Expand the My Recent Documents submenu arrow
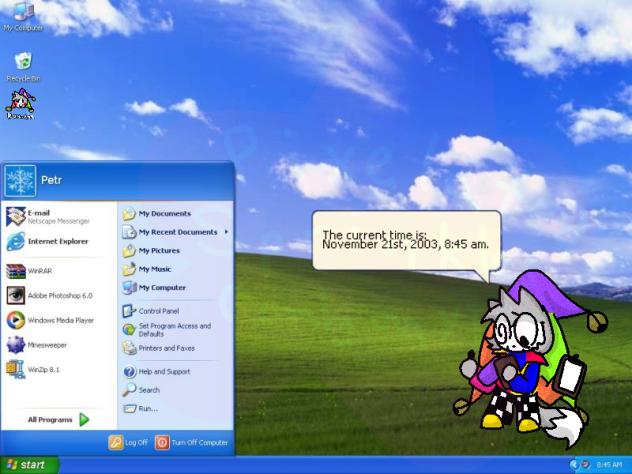The height and width of the screenshot is (474, 632). pos(227,232)
